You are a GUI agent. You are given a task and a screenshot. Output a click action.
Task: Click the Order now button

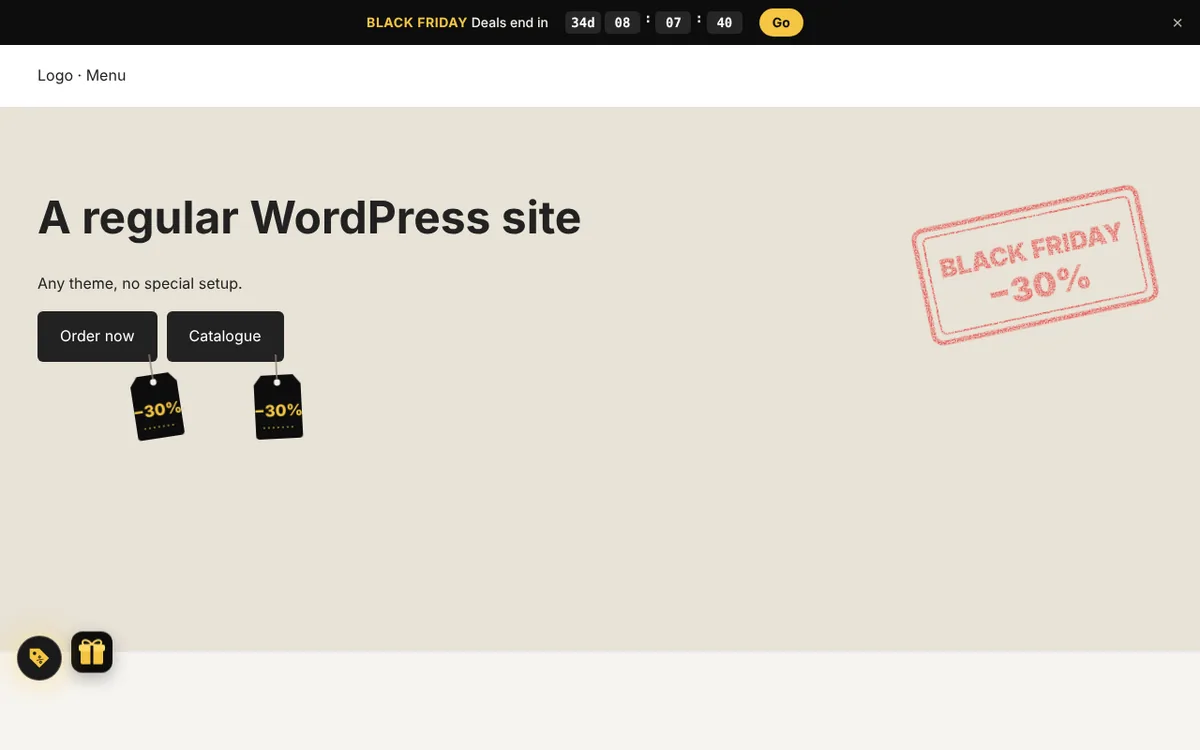pyautogui.click(x=97, y=336)
